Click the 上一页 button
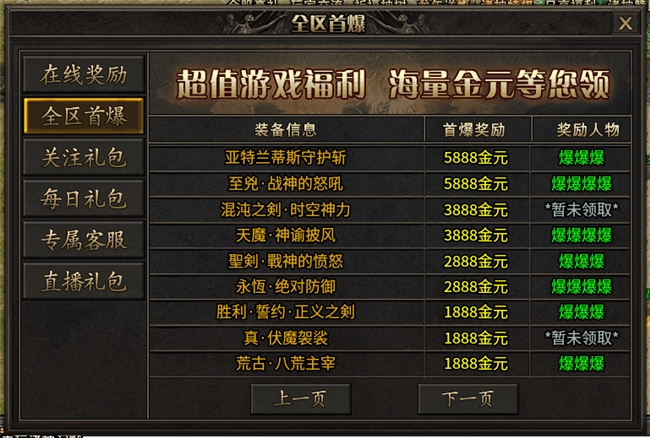Image resolution: width=650 pixels, height=438 pixels. tap(301, 399)
